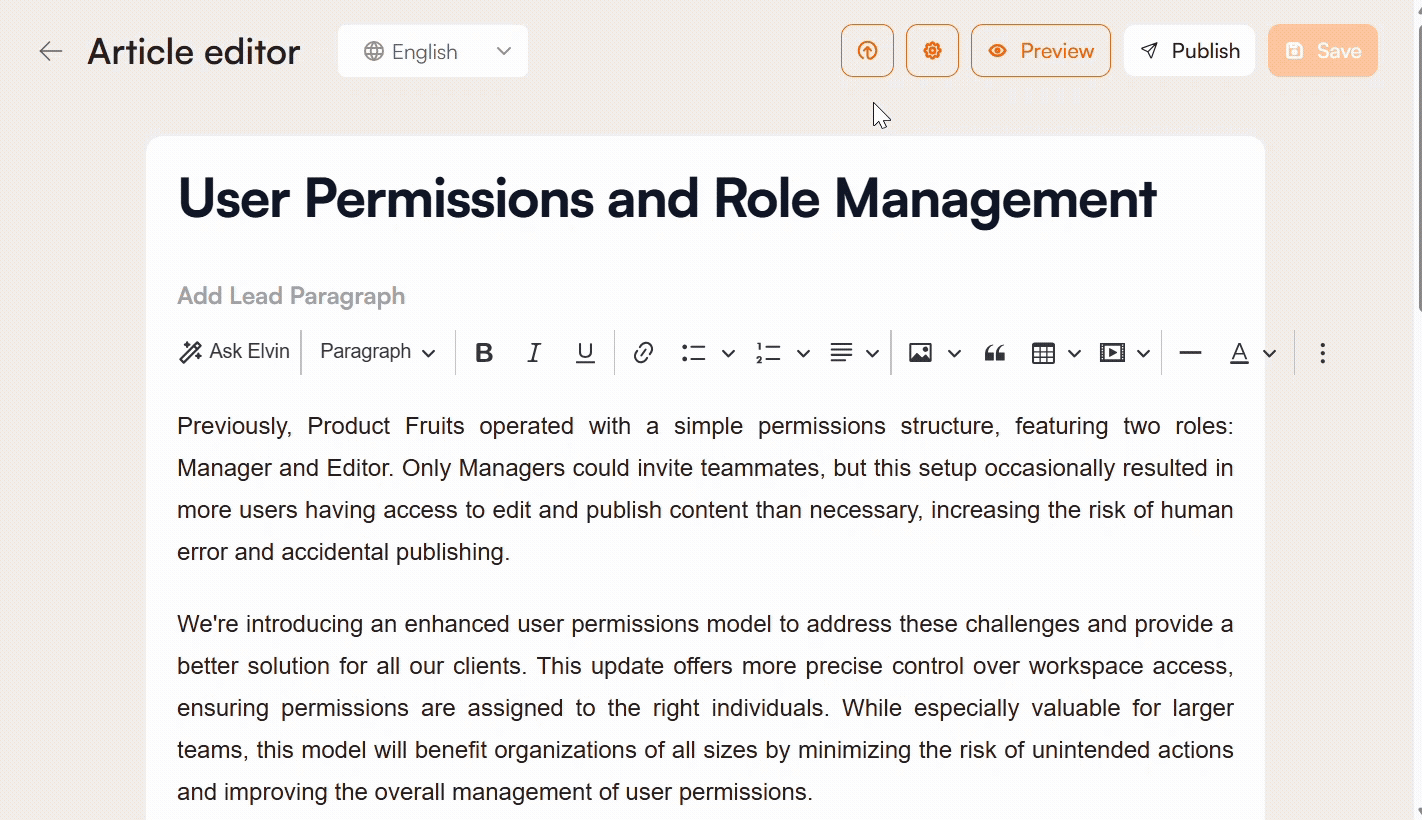
Task: Click the article title heading field
Action: 667,198
